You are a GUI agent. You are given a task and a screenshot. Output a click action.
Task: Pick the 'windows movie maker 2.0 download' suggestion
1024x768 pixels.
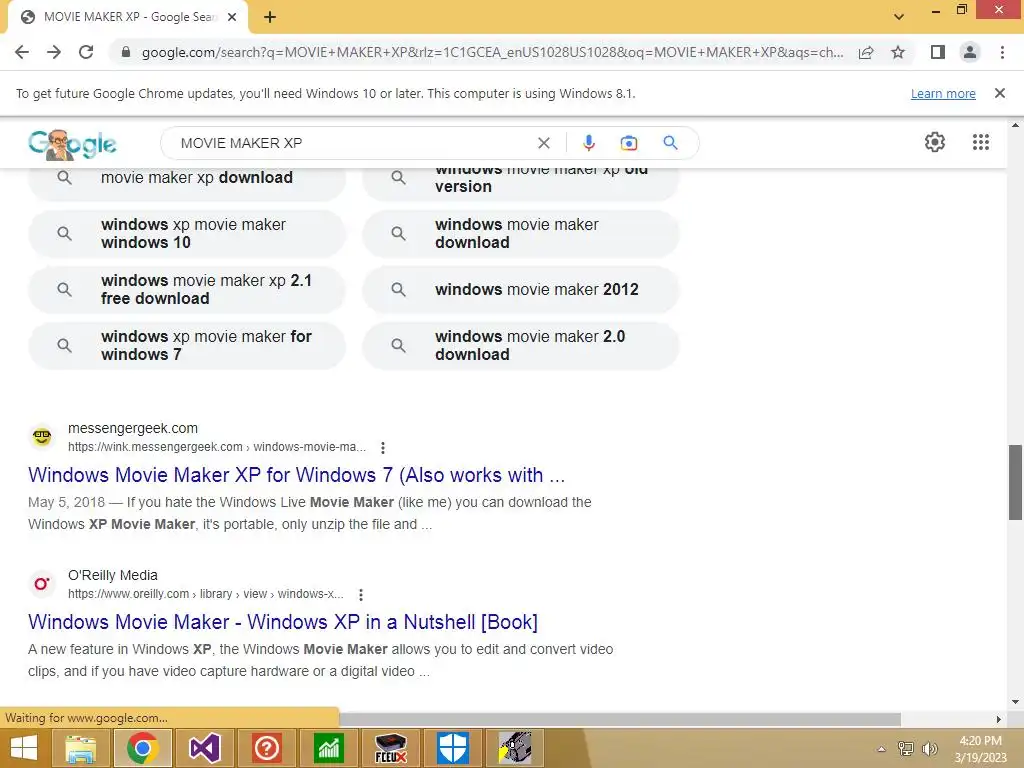(520, 345)
